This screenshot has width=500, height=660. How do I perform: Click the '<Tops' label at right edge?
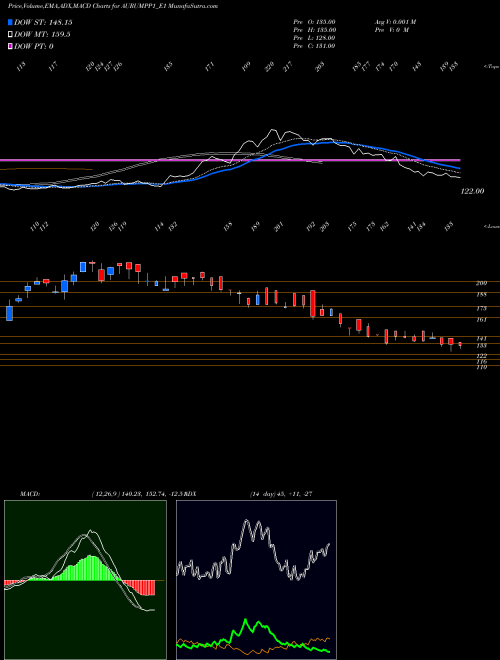pyautogui.click(x=491, y=67)
